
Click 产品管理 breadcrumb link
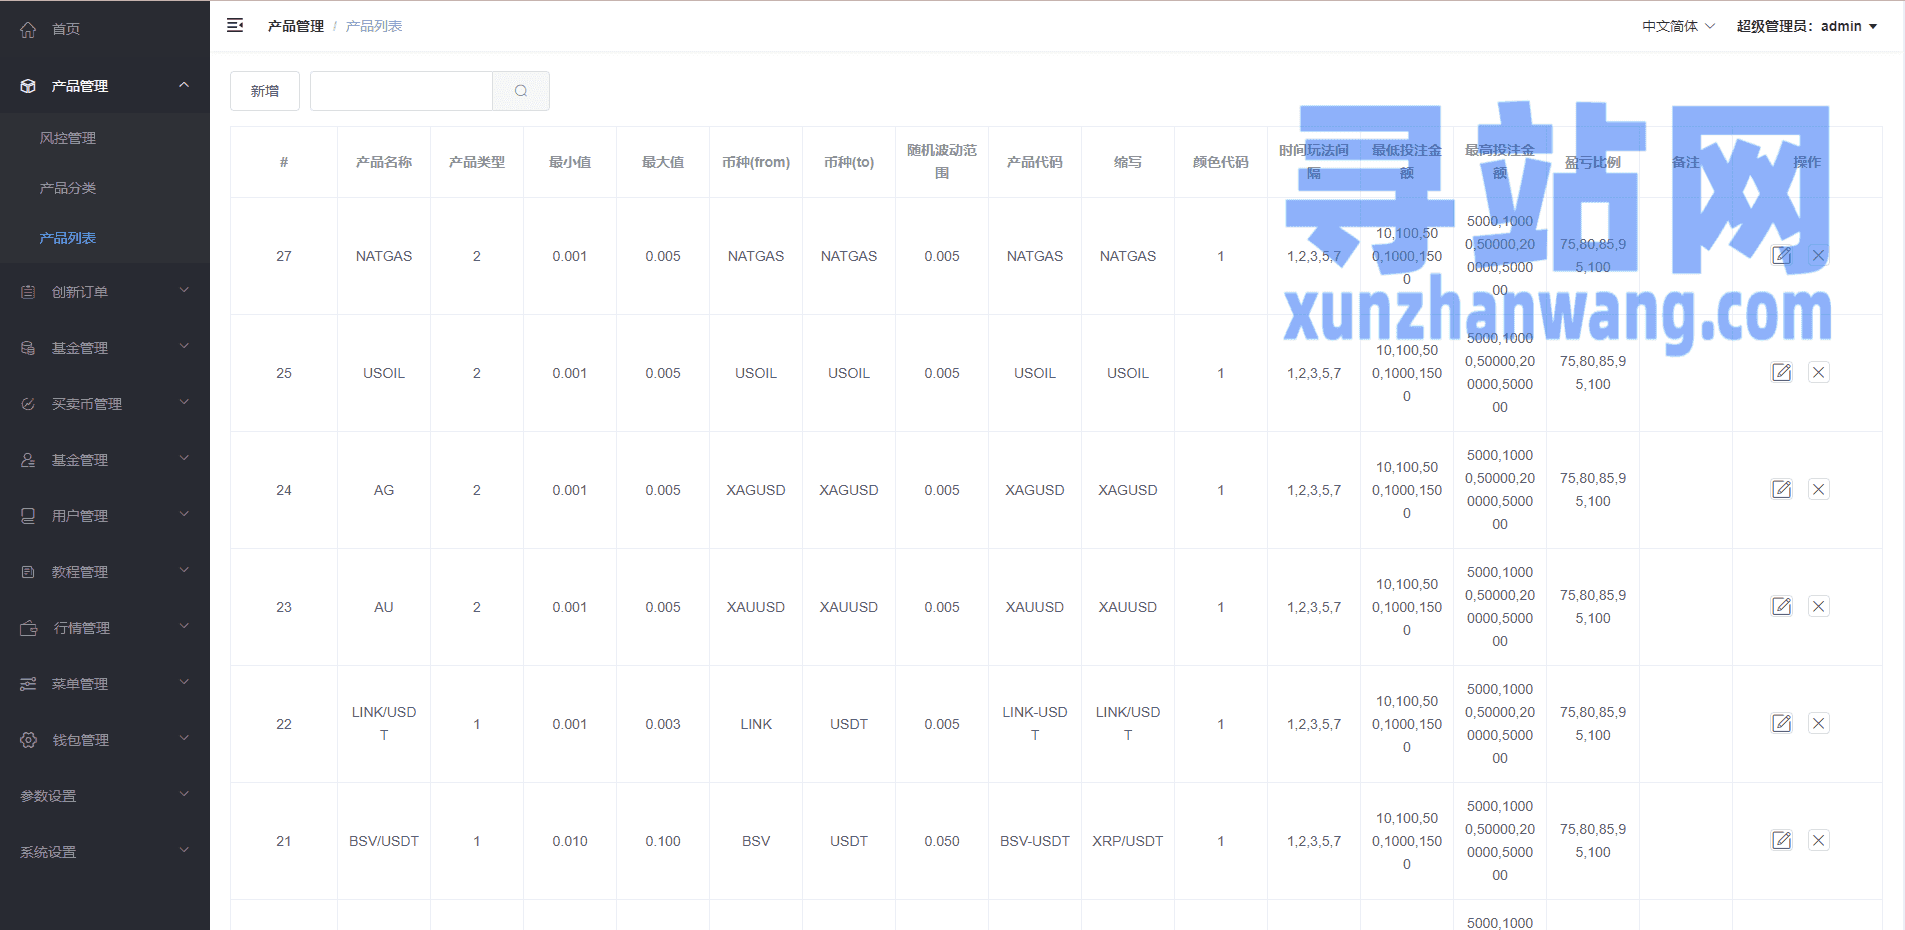point(295,26)
